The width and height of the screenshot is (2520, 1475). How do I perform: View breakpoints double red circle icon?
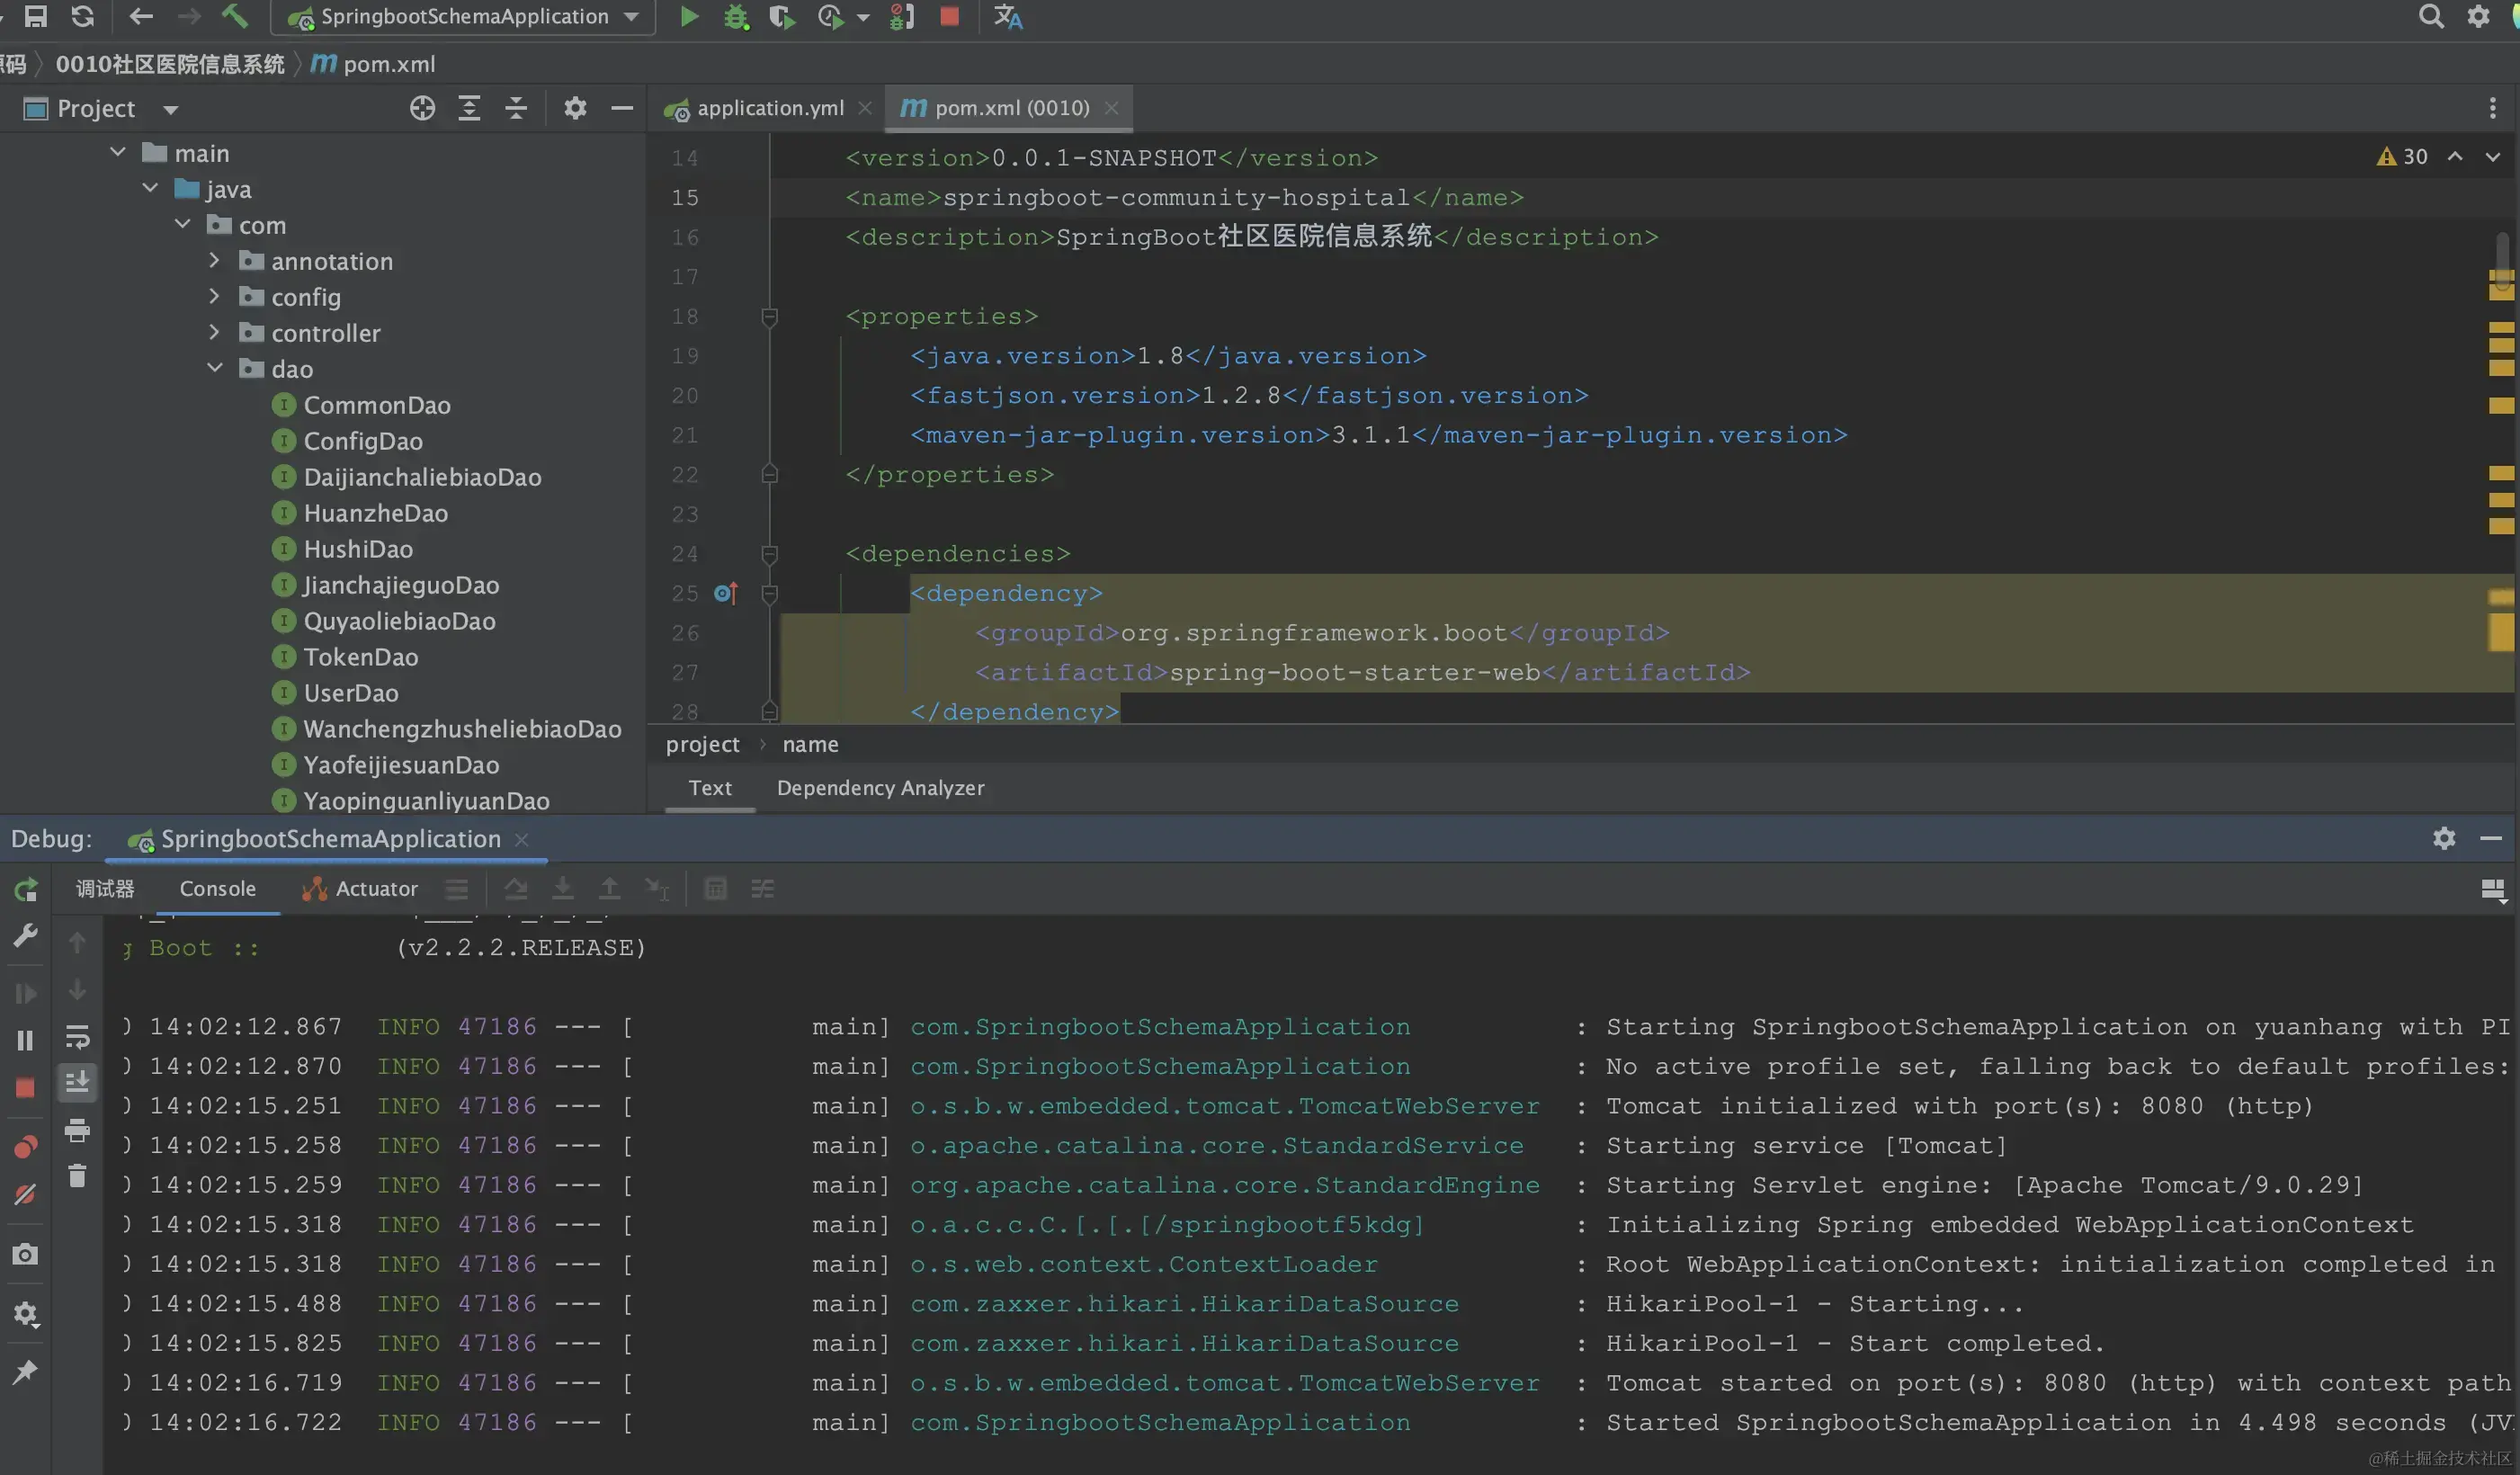(x=25, y=1146)
